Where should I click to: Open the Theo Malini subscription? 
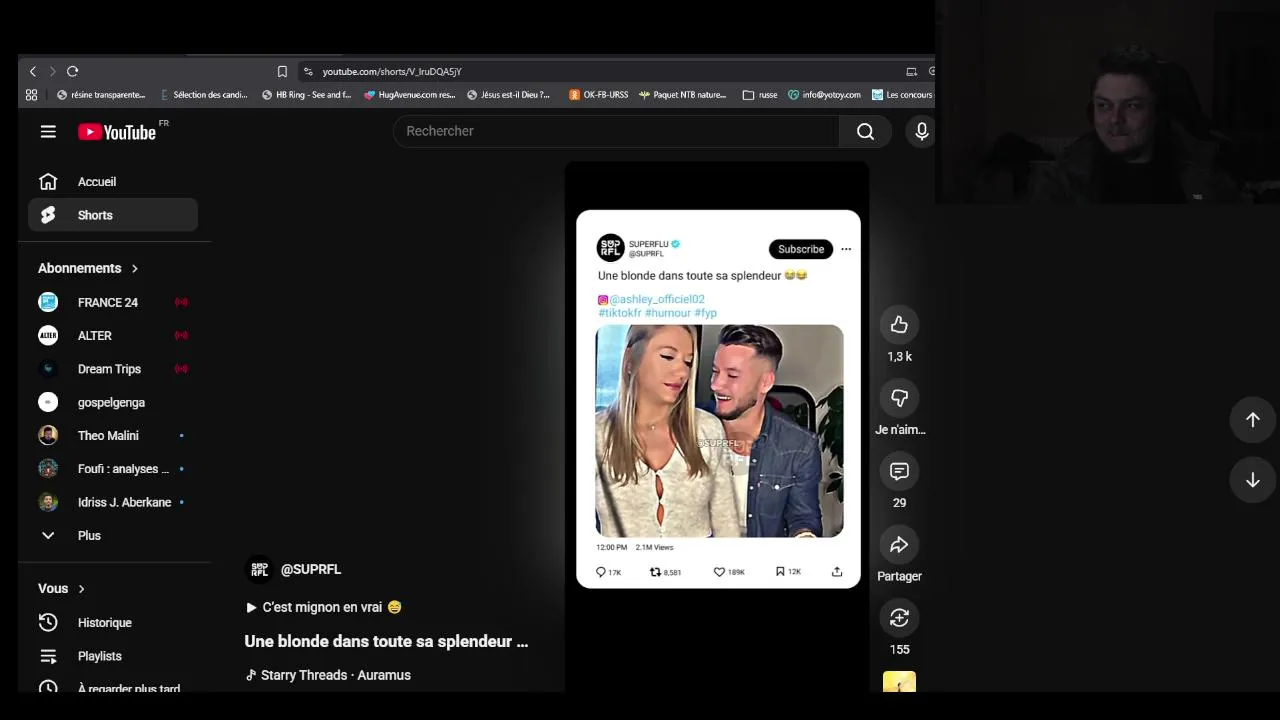pyautogui.click(x=113, y=435)
